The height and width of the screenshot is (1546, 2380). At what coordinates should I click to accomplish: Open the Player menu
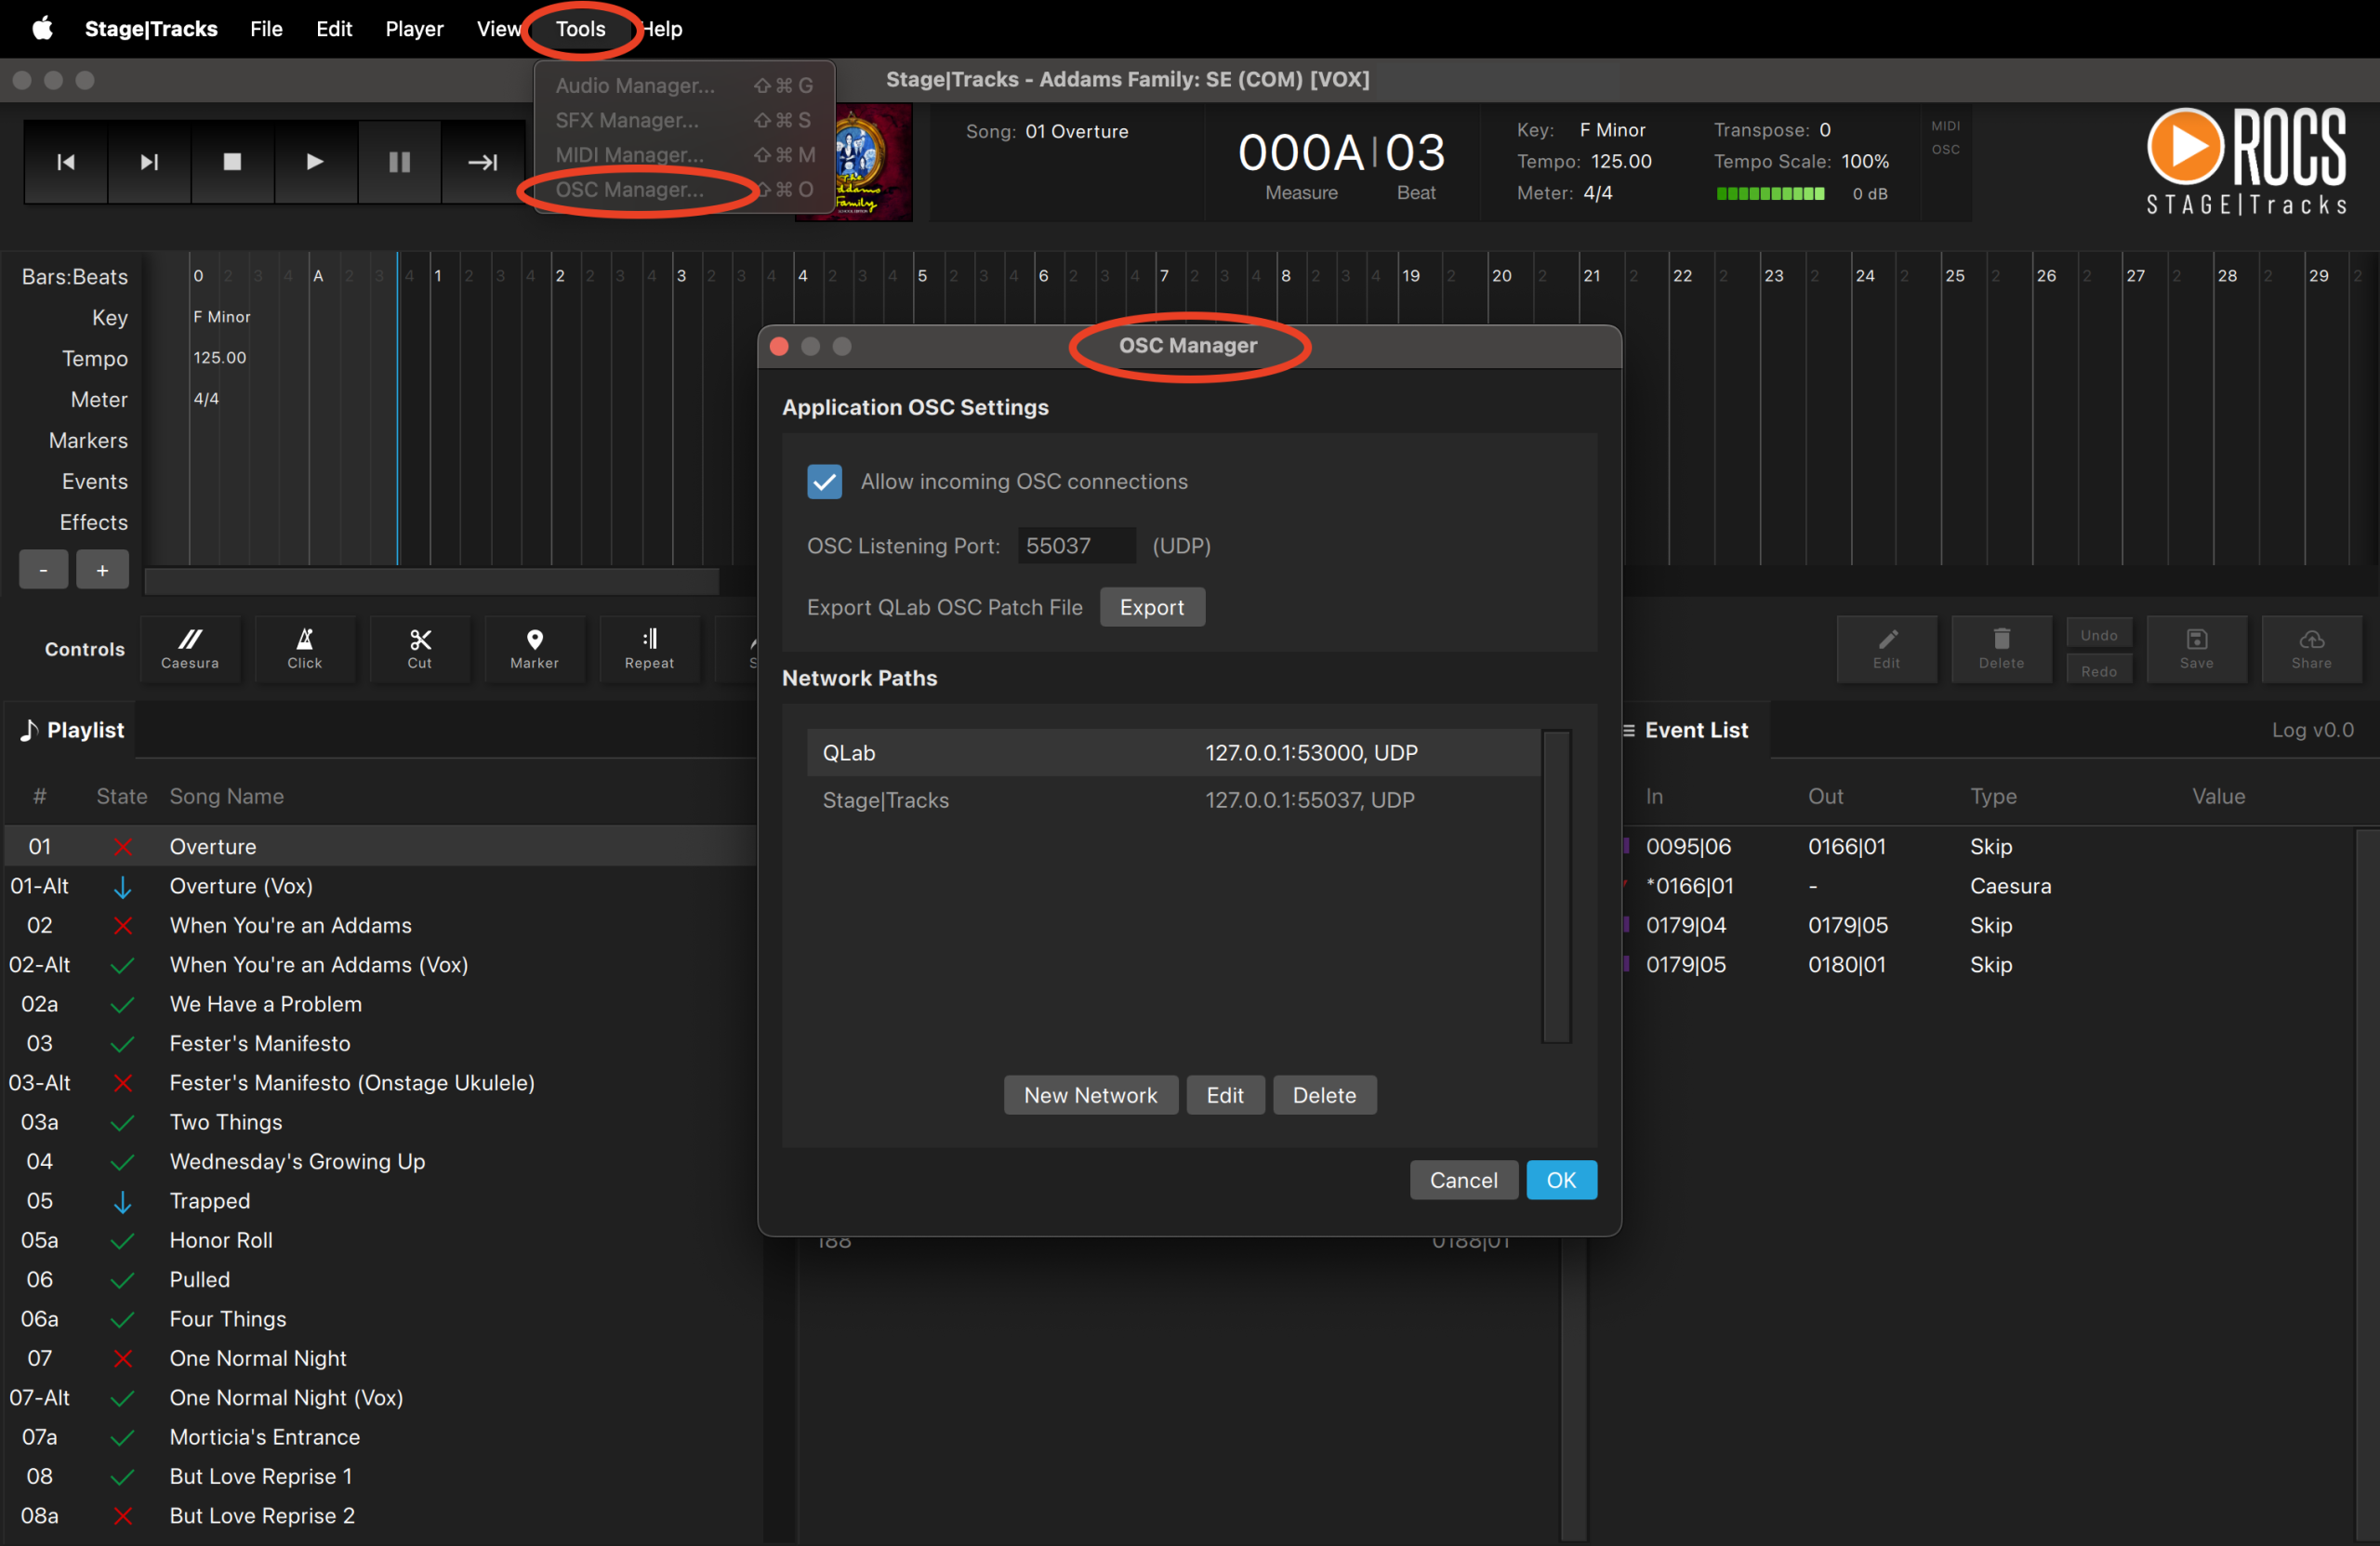pos(414,28)
